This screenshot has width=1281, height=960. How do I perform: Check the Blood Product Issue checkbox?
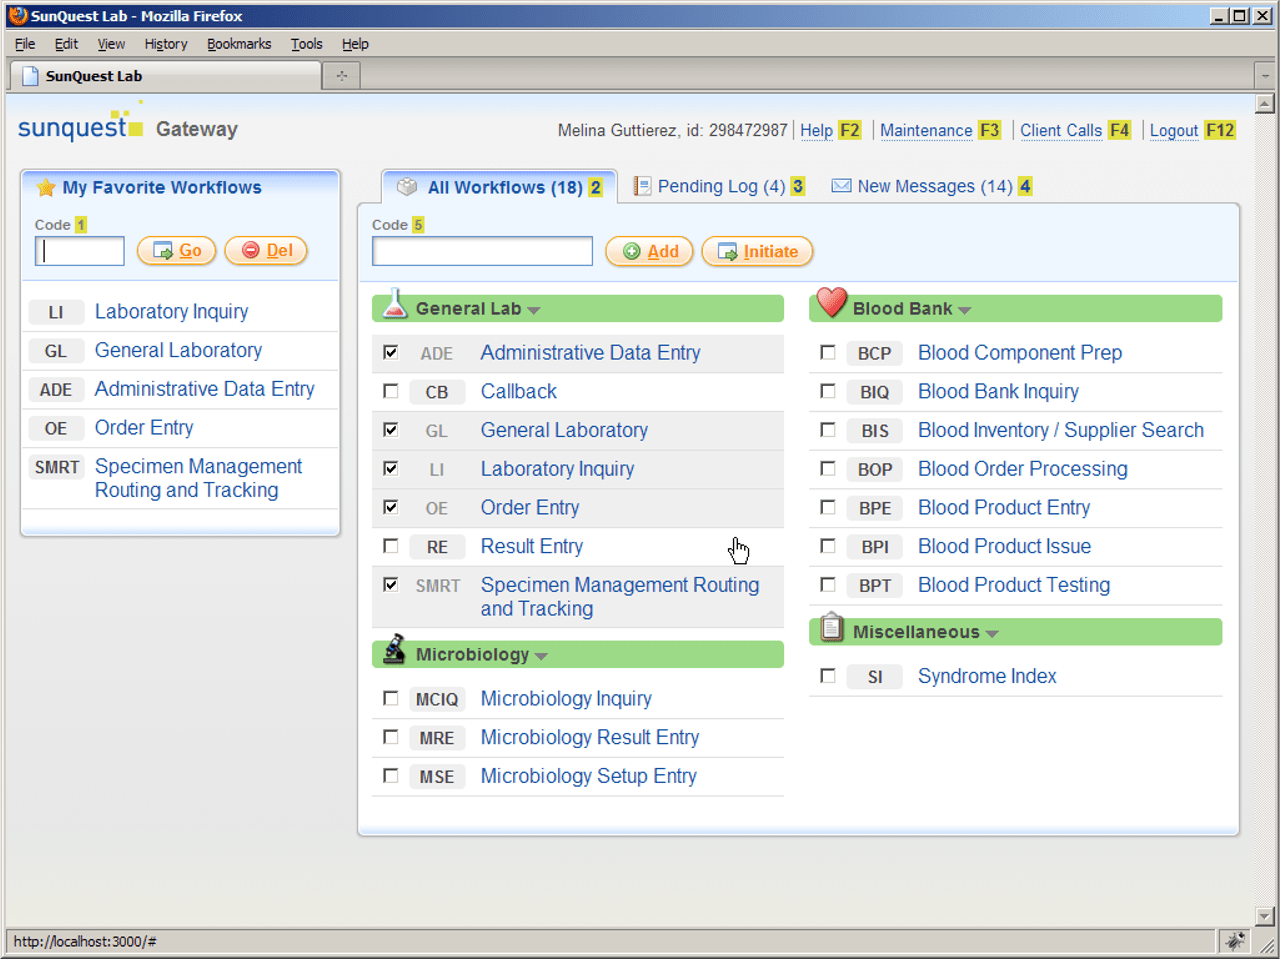tap(828, 546)
